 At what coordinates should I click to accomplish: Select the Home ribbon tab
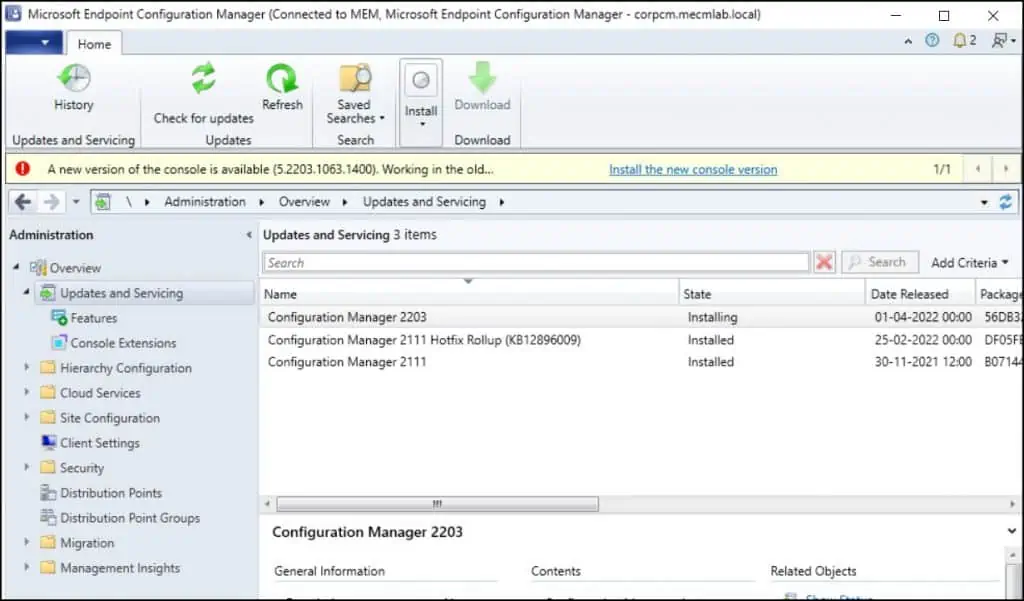pyautogui.click(x=94, y=44)
